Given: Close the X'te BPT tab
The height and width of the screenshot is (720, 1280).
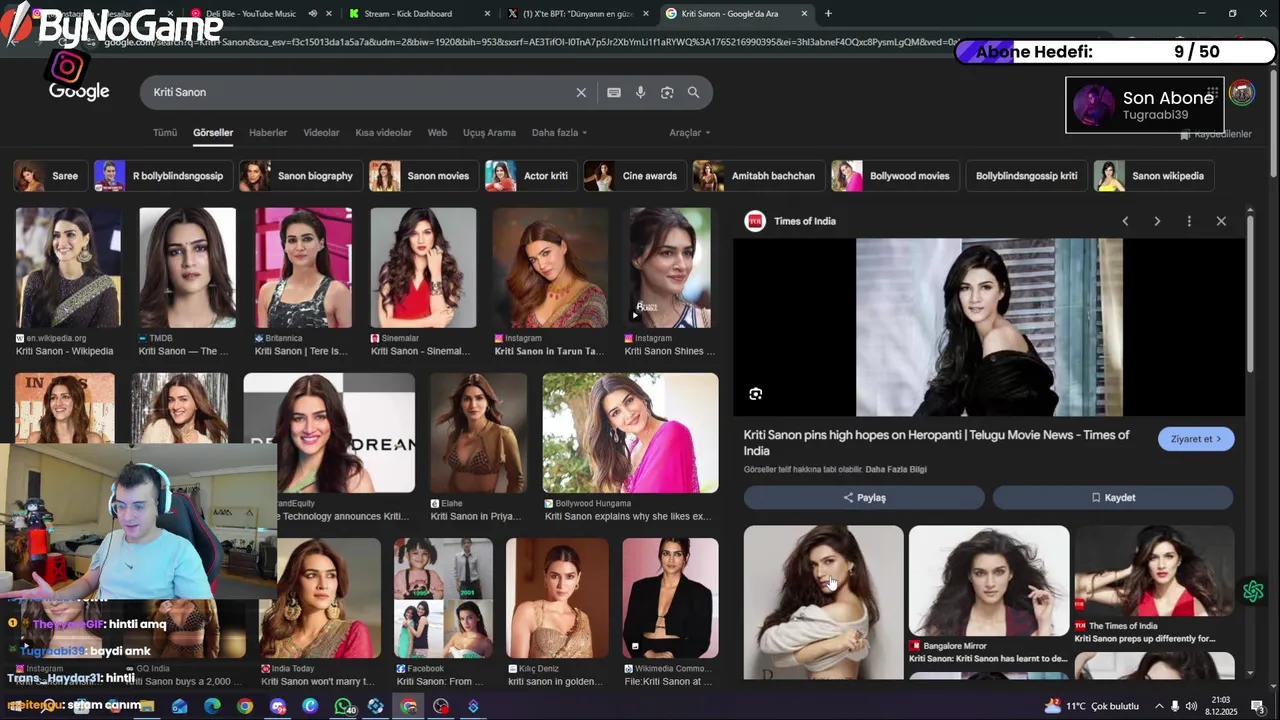Looking at the screenshot, I should click(646, 14).
